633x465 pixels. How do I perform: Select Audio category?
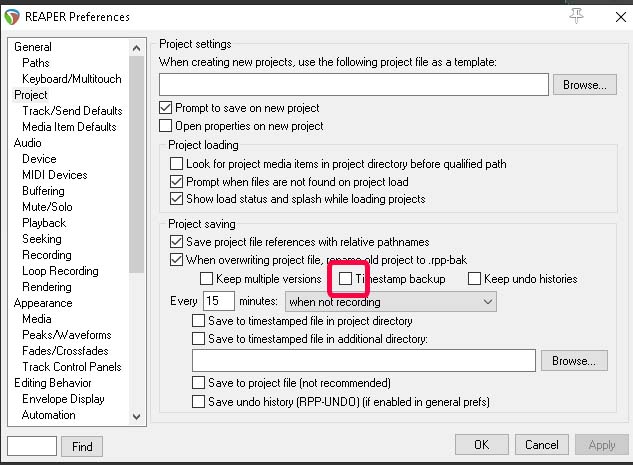click(x=27, y=143)
